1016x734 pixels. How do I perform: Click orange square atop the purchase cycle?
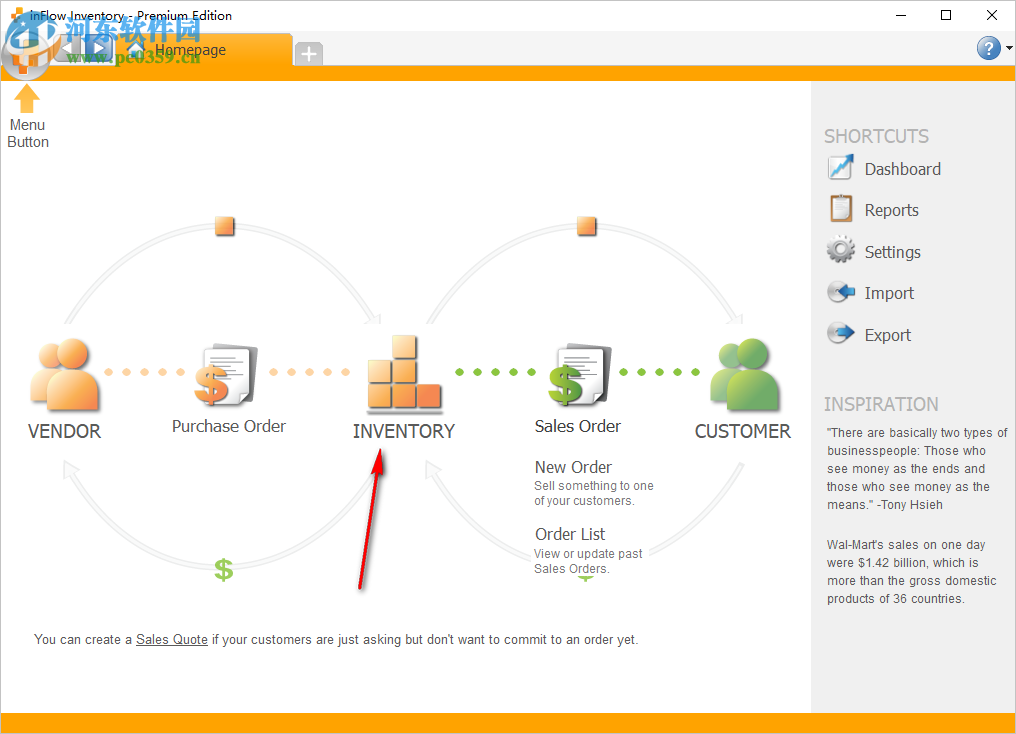pyautogui.click(x=224, y=226)
